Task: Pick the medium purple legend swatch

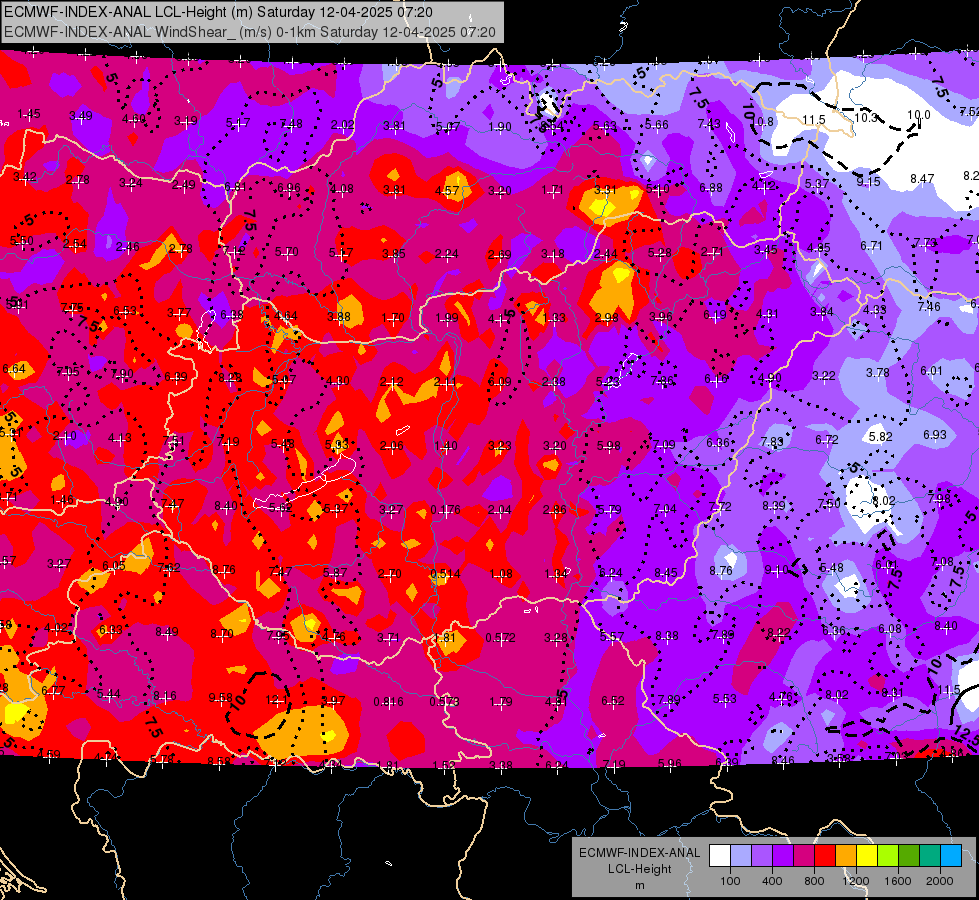Action: pyautogui.click(x=762, y=856)
